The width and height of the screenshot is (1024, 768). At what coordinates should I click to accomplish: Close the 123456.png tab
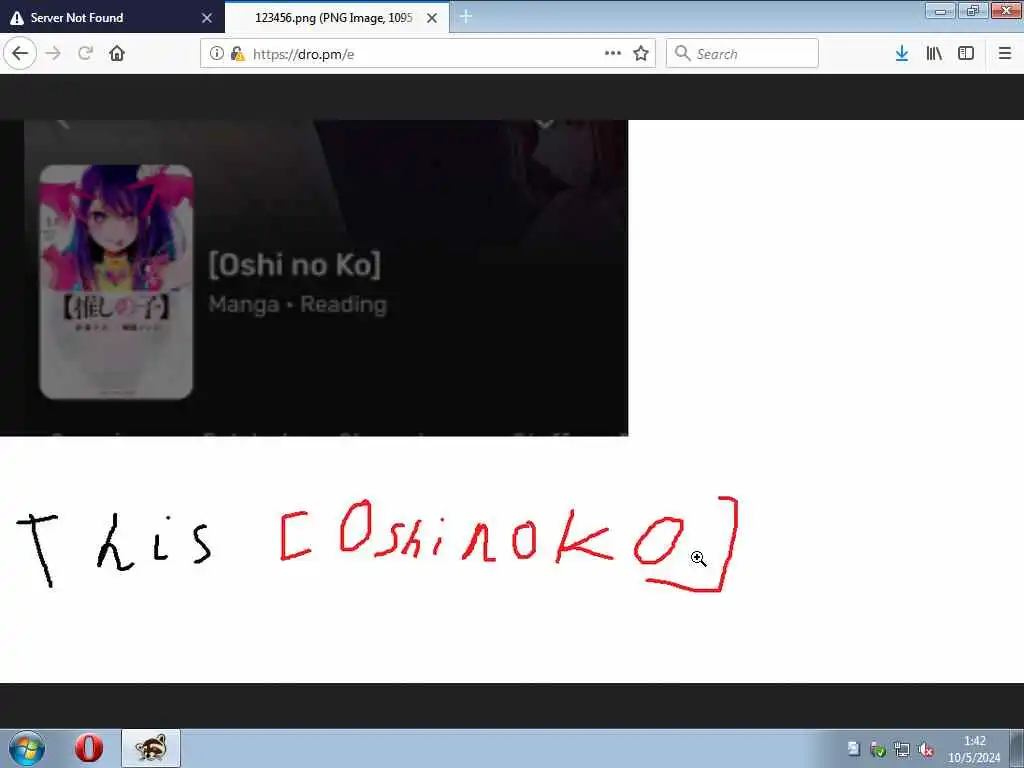[432, 18]
